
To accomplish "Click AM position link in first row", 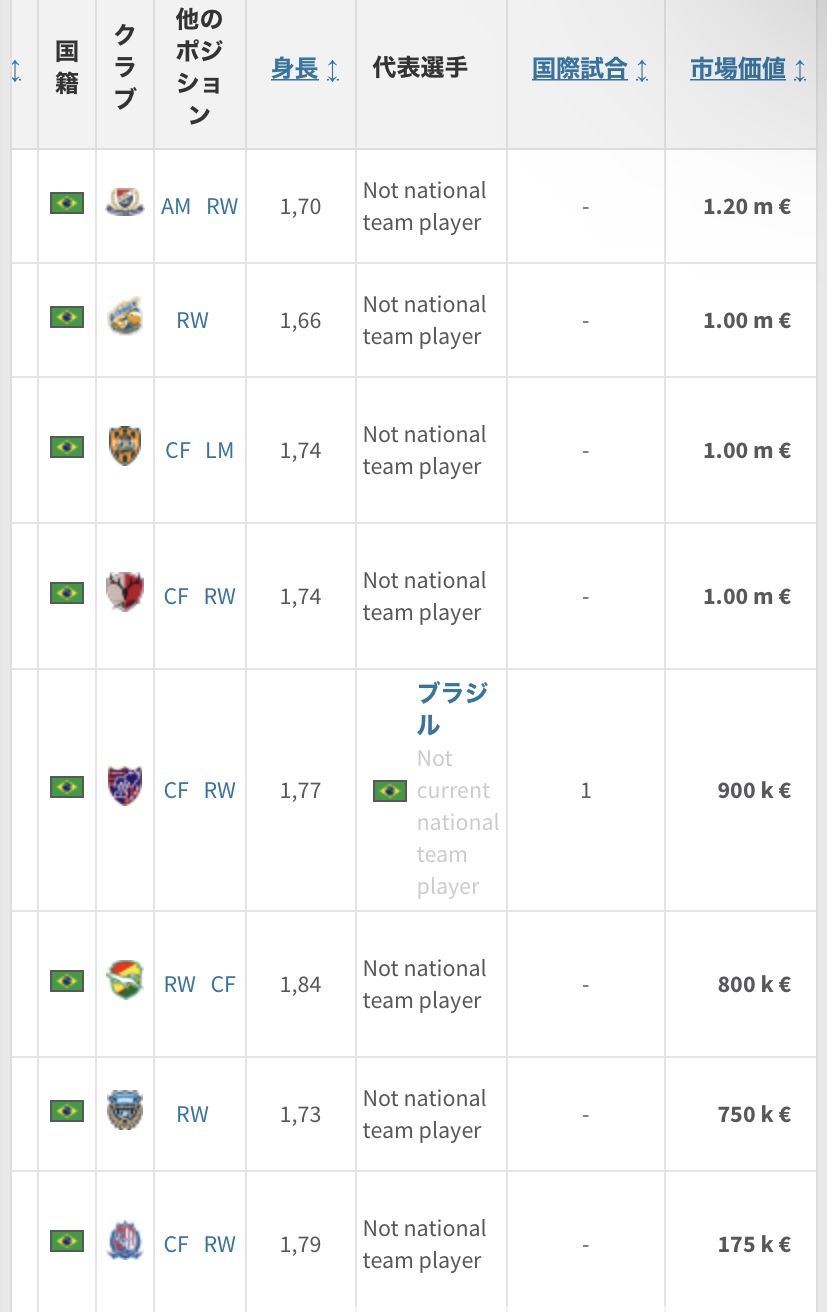I will coord(176,206).
